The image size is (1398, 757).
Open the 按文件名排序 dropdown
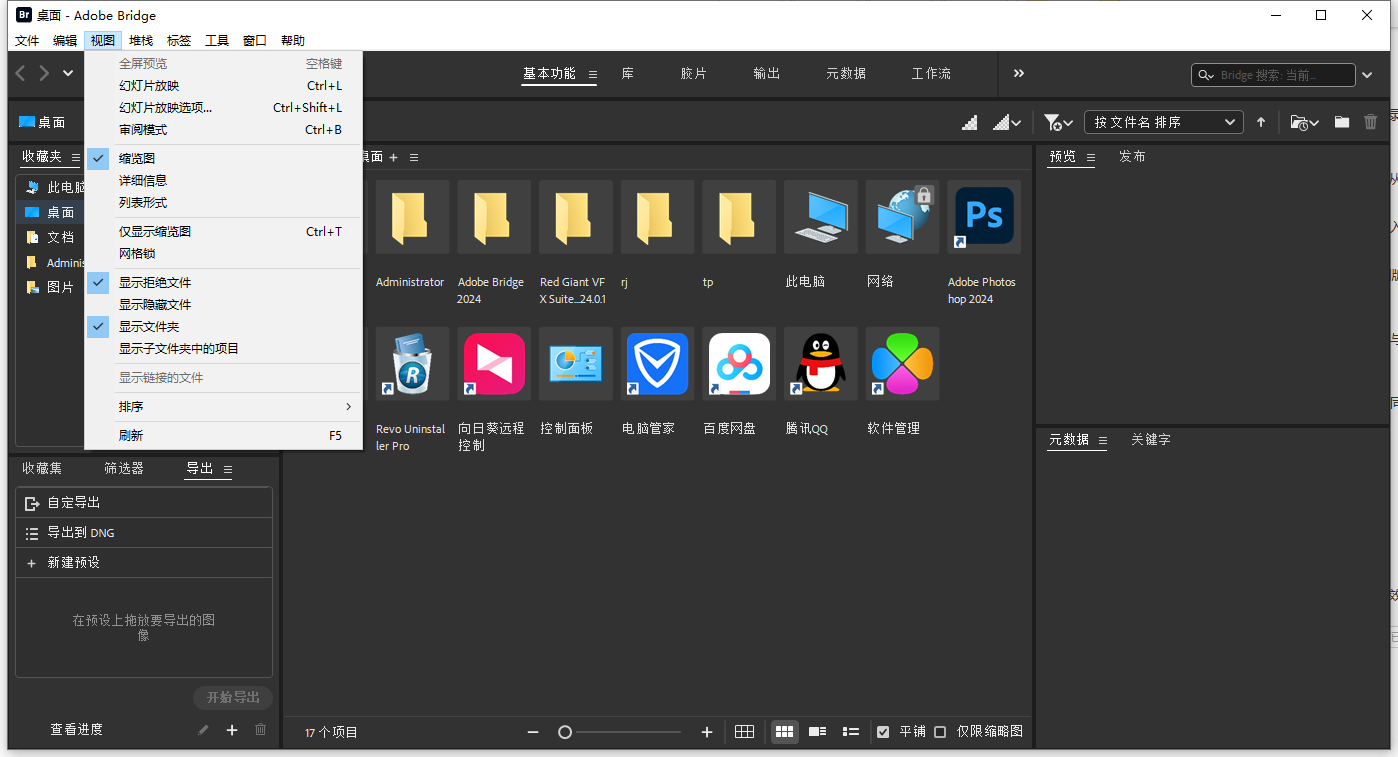tap(1163, 121)
